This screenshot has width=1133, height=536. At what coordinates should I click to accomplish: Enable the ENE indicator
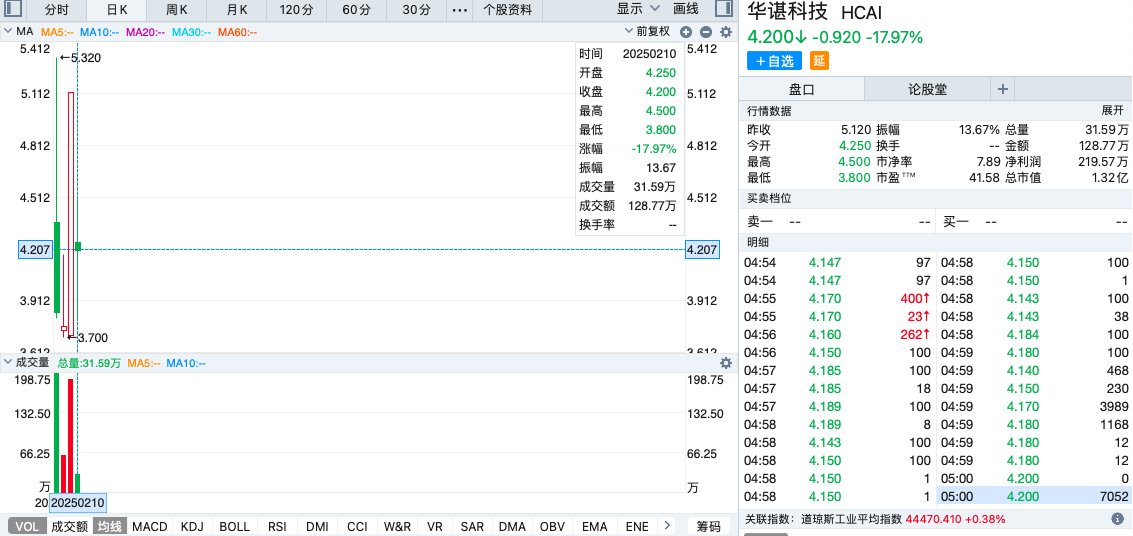tap(637, 527)
